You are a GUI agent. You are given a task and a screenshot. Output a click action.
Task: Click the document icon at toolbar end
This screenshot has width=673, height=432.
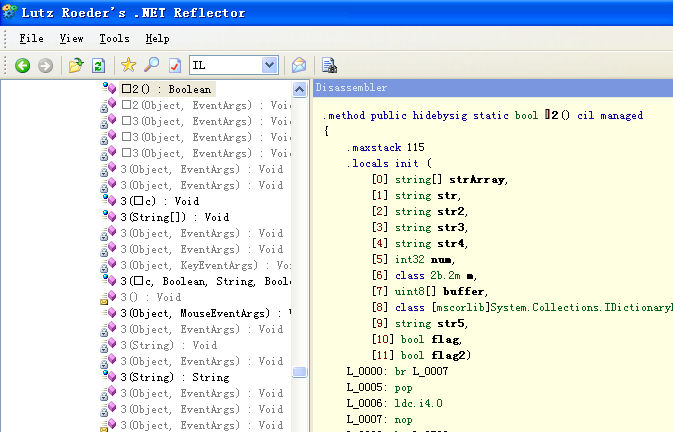[328, 65]
